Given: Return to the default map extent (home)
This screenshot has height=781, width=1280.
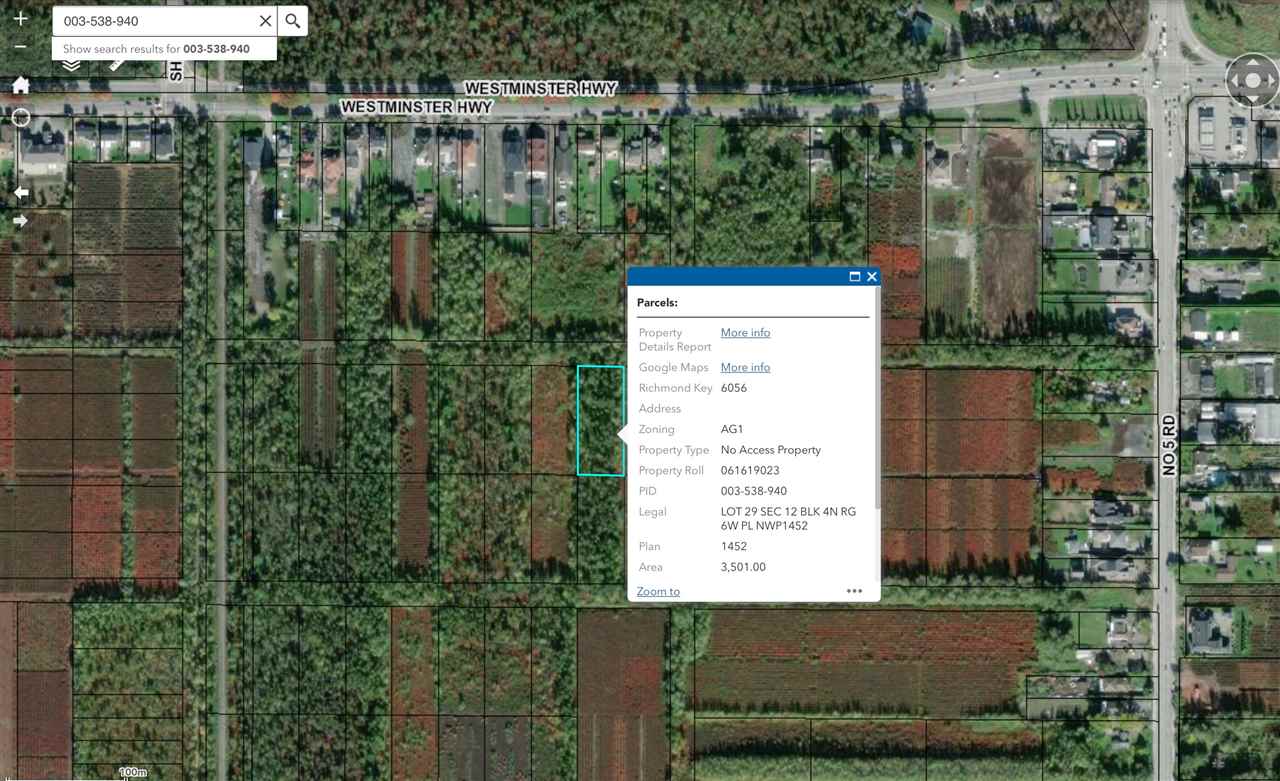Looking at the screenshot, I should click(x=20, y=86).
